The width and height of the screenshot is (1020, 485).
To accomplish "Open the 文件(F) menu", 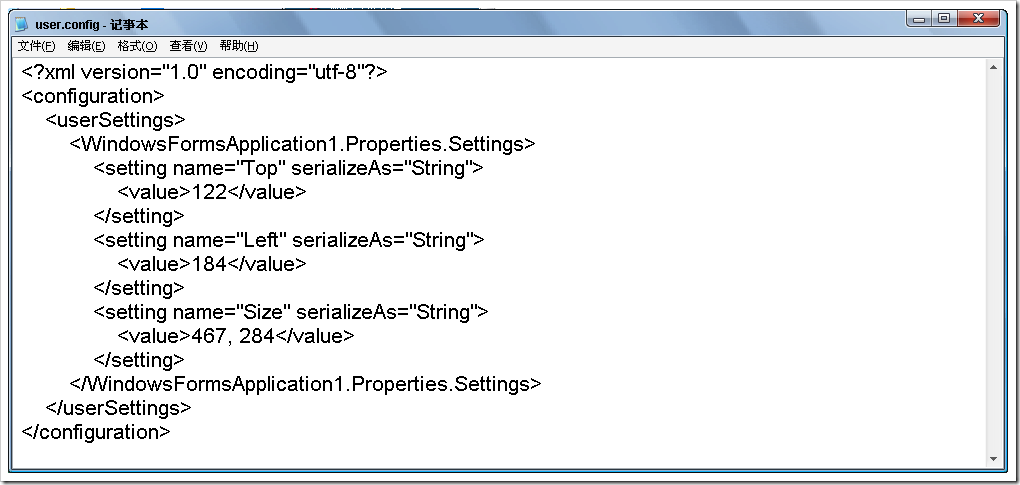I will [36, 46].
